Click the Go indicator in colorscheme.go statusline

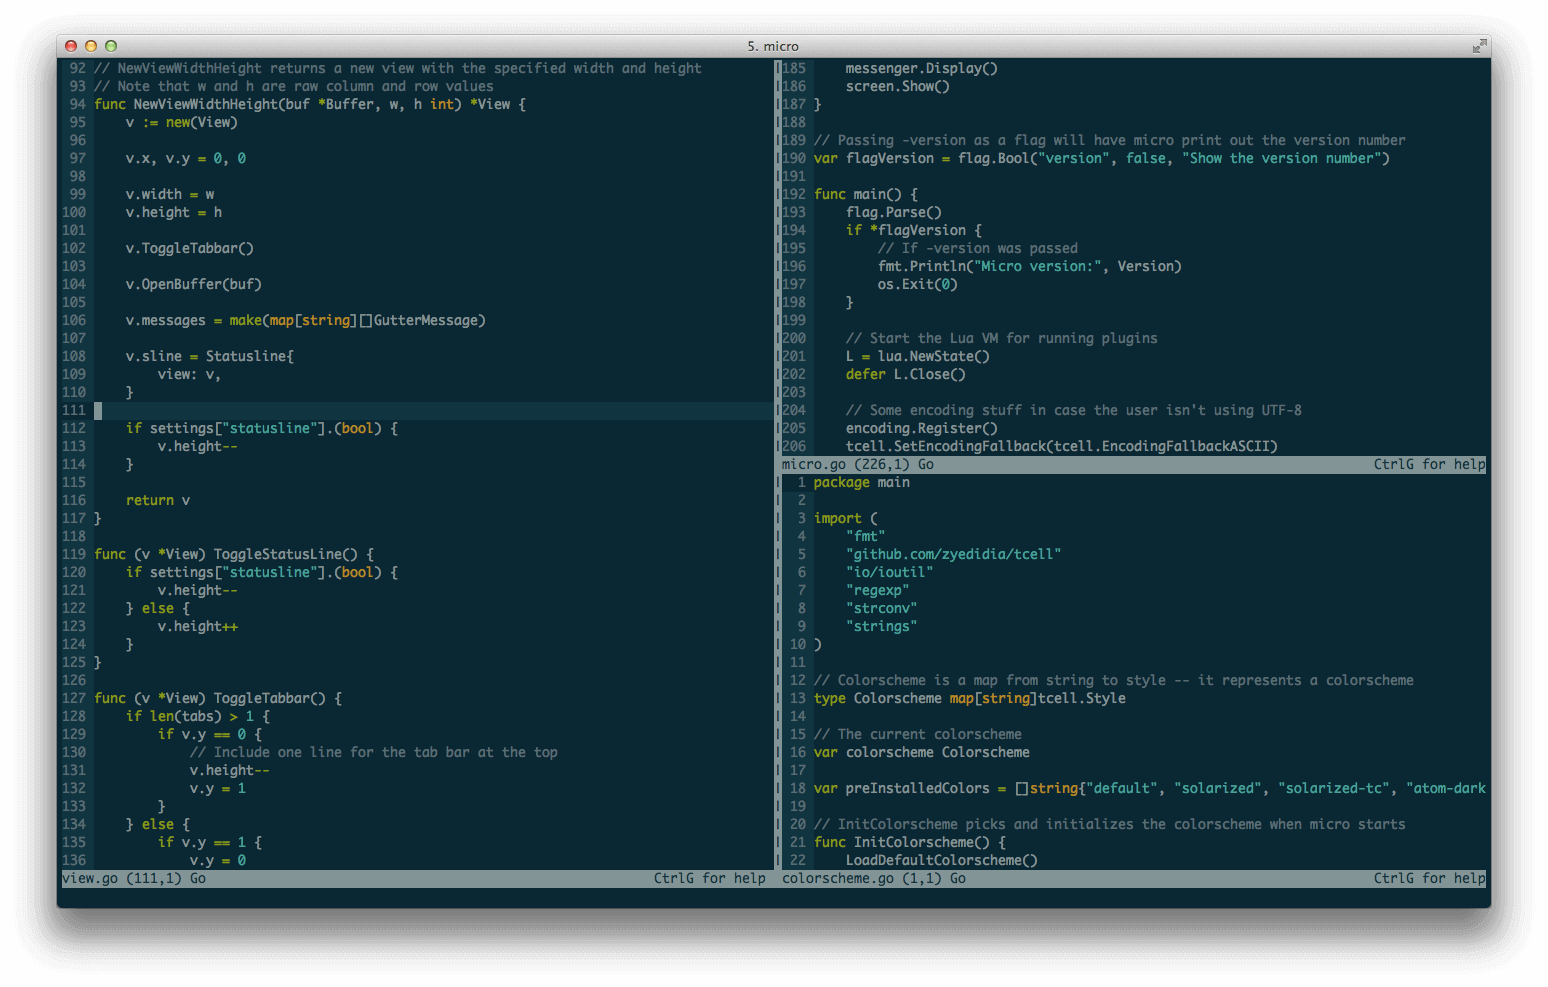pos(957,878)
